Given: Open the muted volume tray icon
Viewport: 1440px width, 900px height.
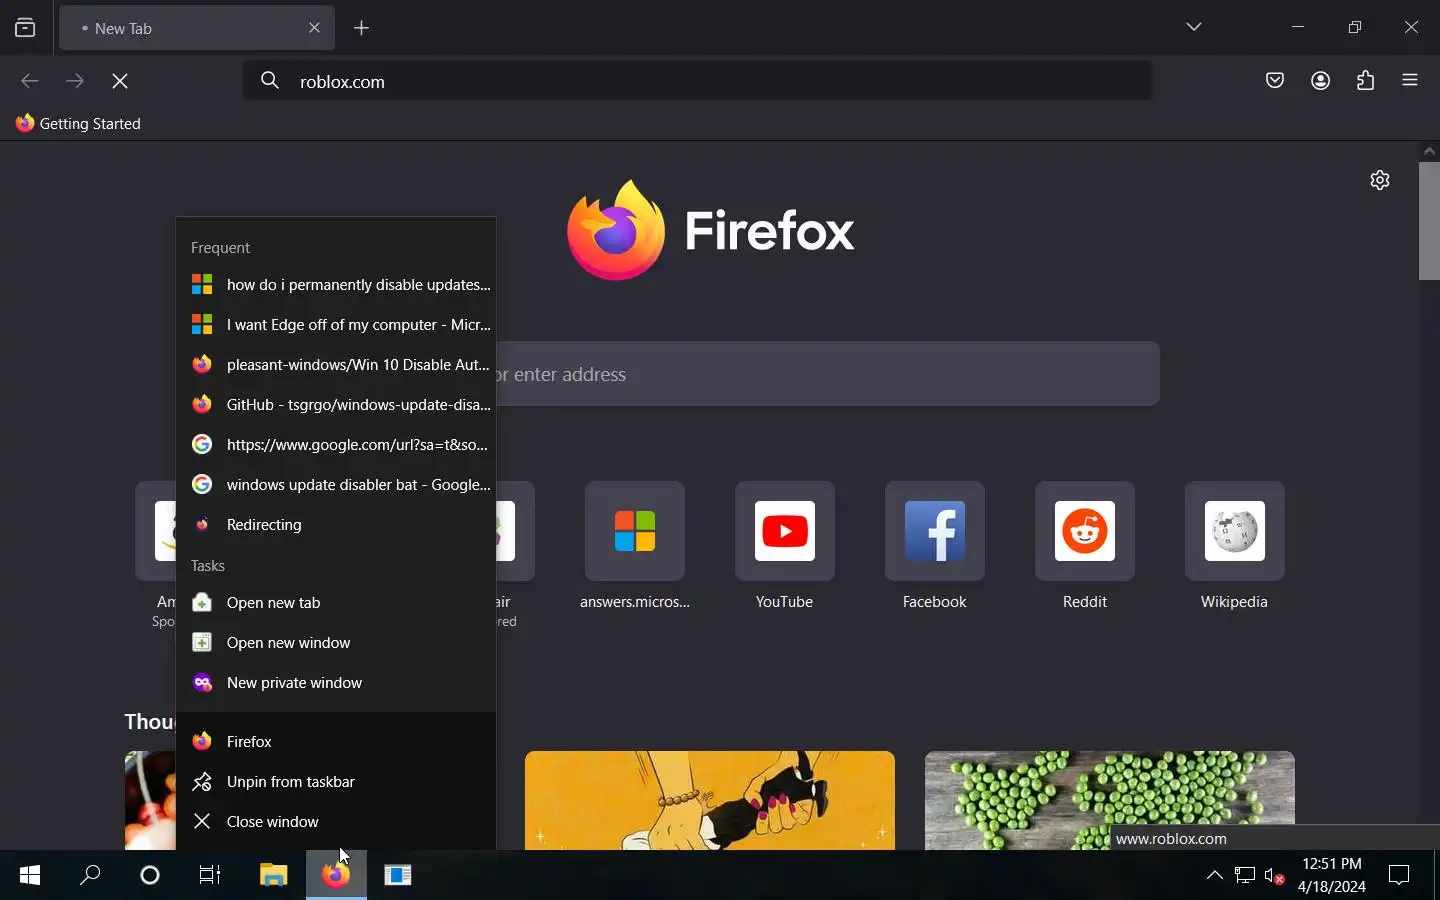Looking at the screenshot, I should click(x=1275, y=876).
